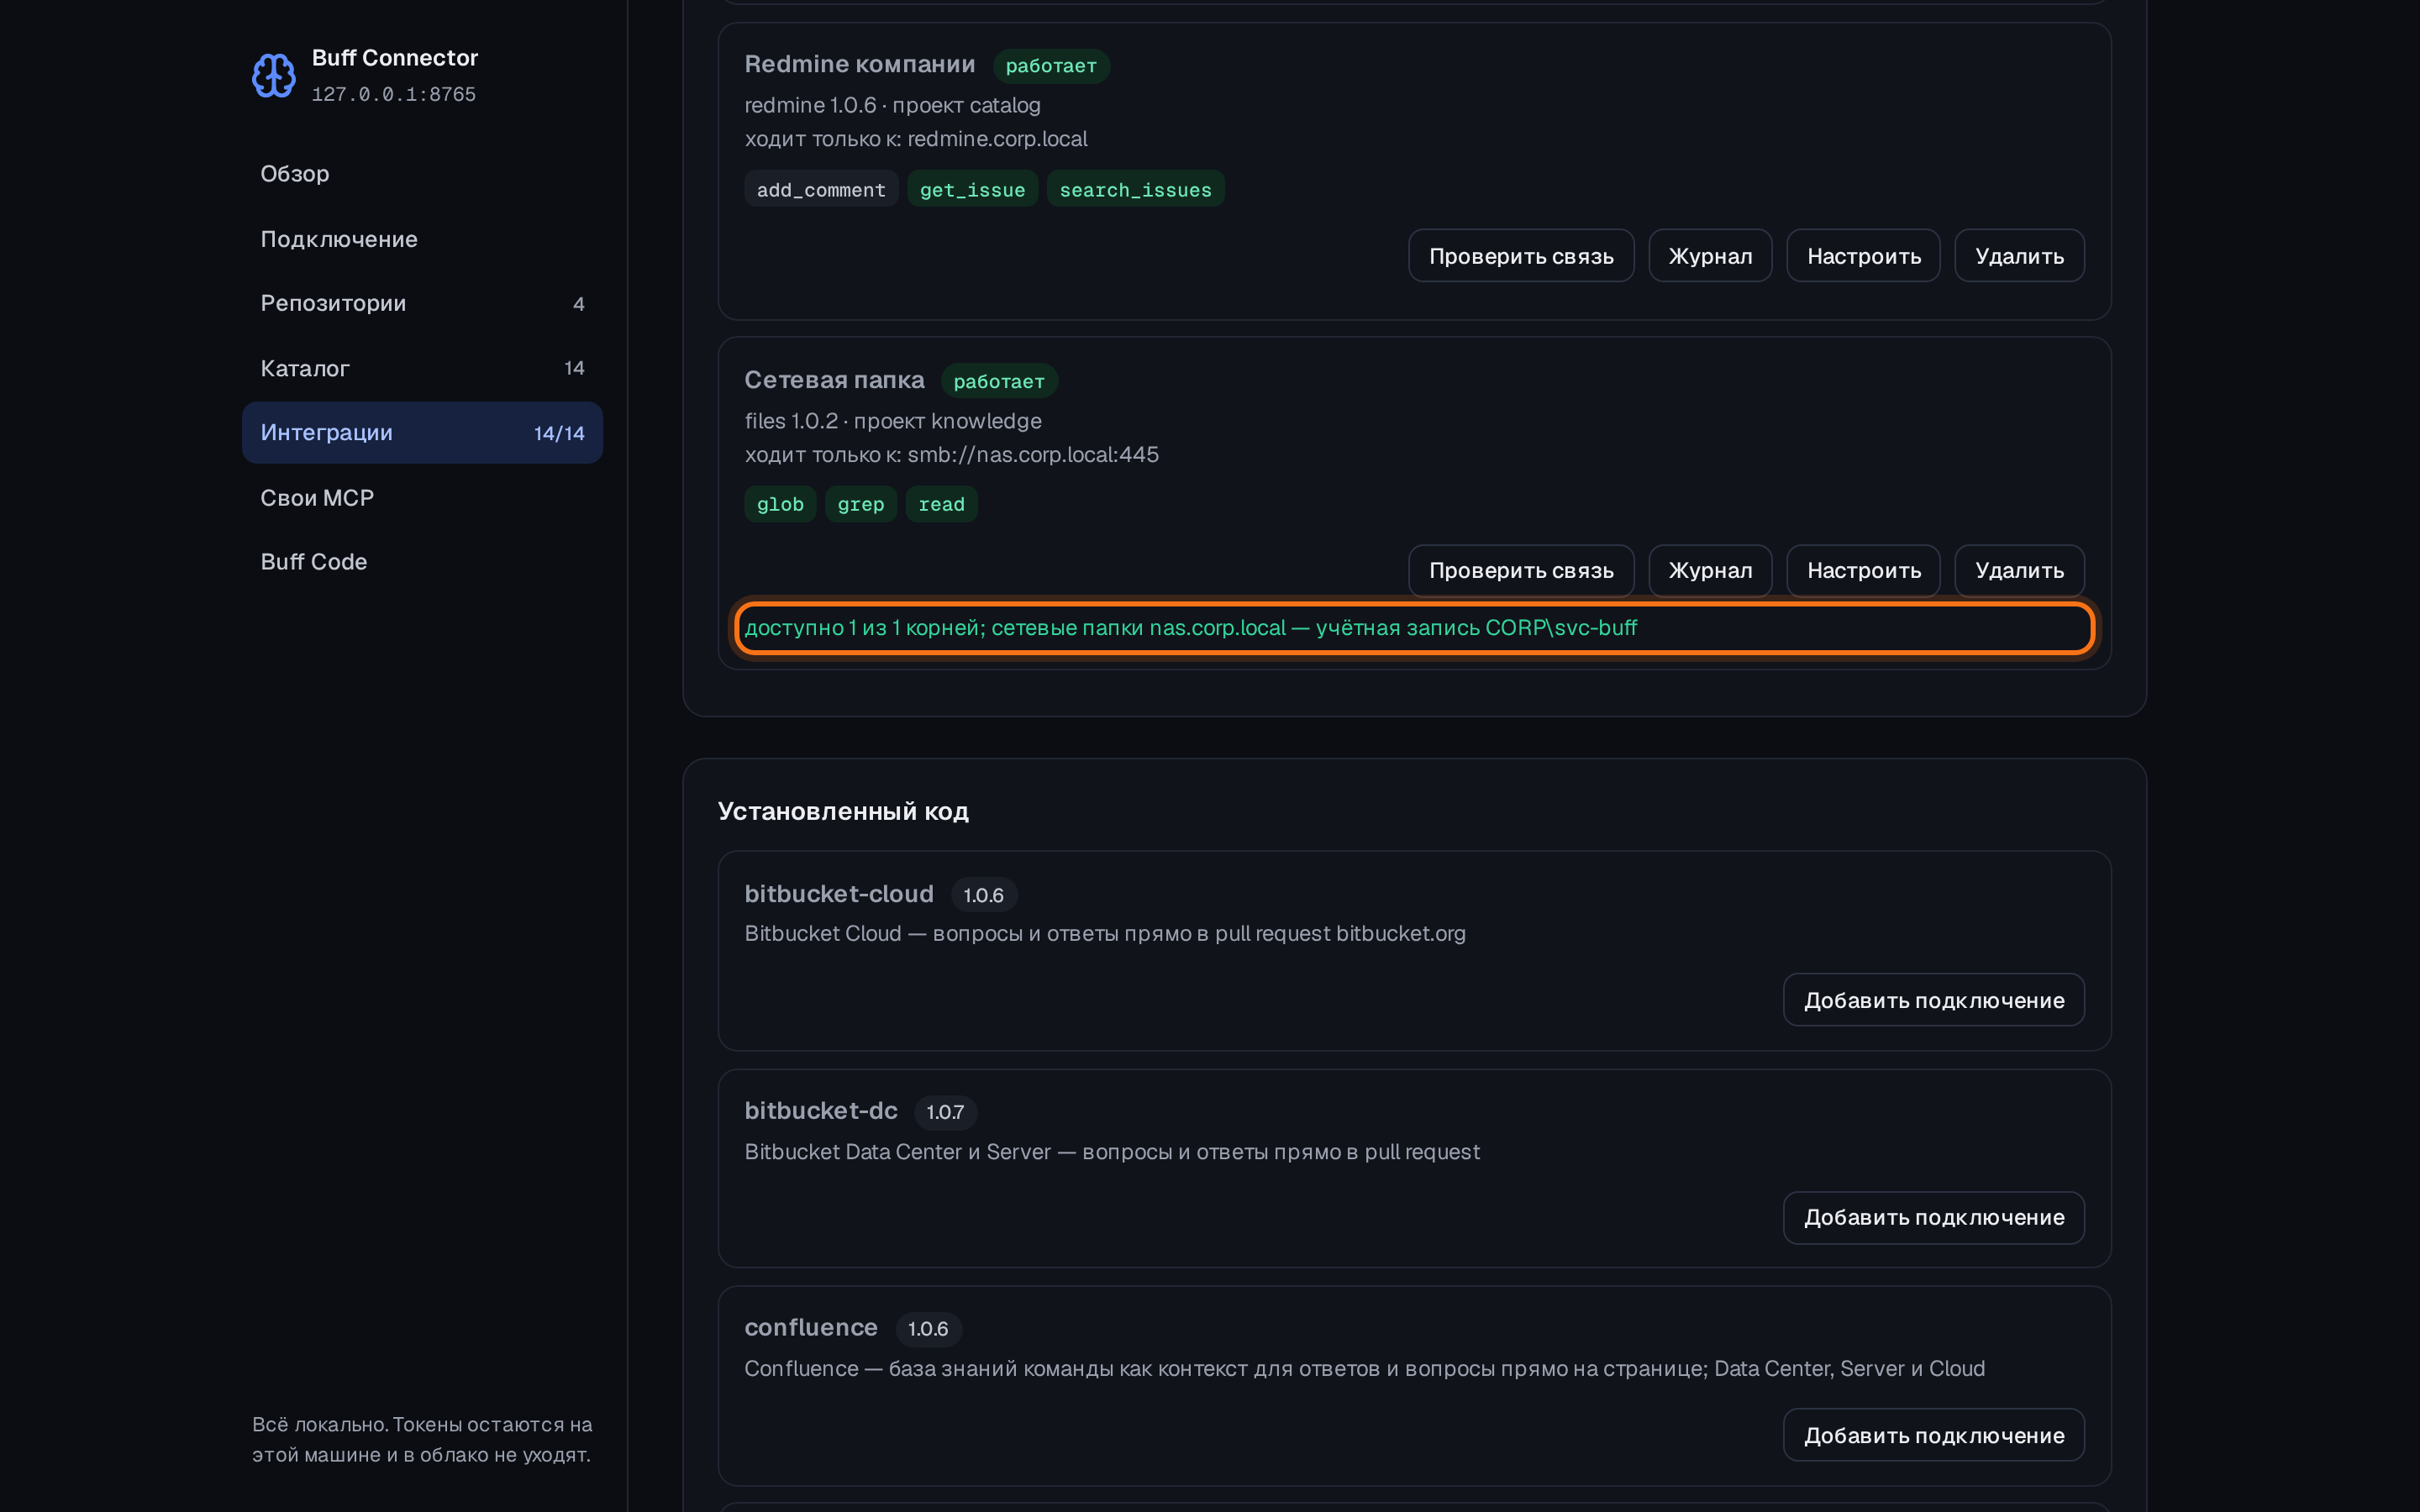The image size is (2420, 1512).
Task: Add connection for confluence
Action: [1933, 1435]
